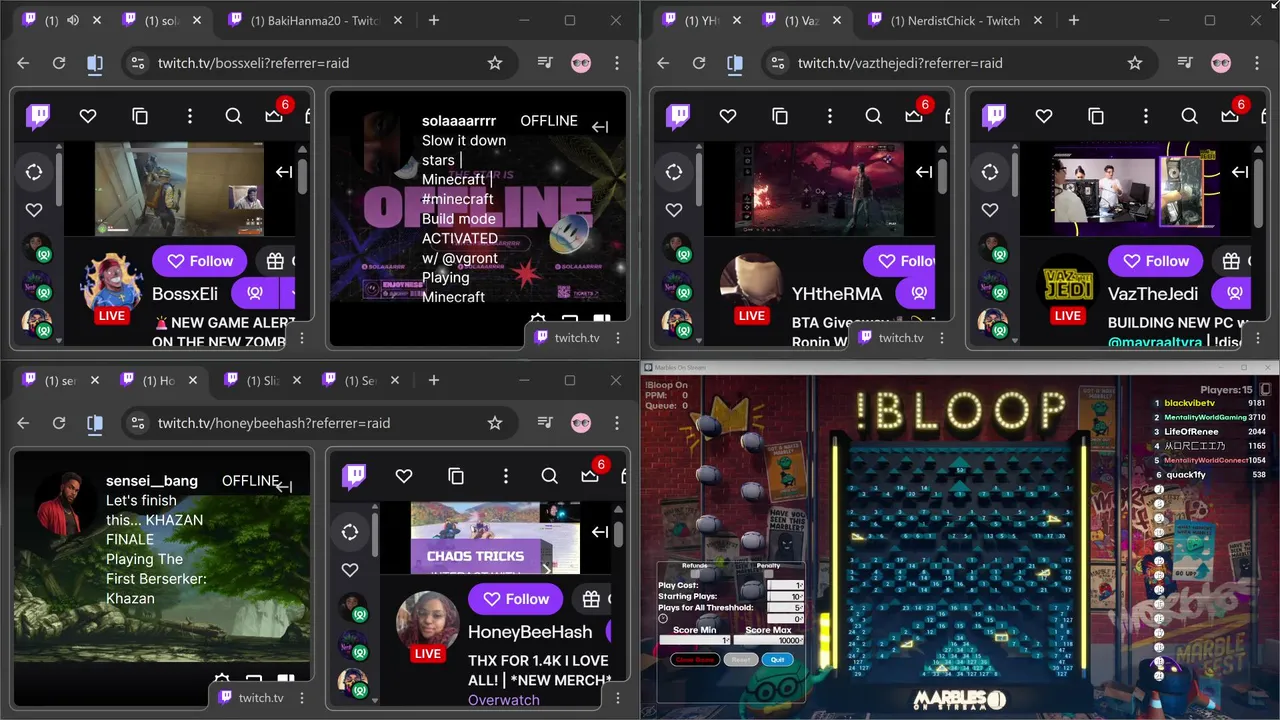Image resolution: width=1280 pixels, height=720 pixels.
Task: Click the Close Game button in Marbles
Action: point(695,660)
